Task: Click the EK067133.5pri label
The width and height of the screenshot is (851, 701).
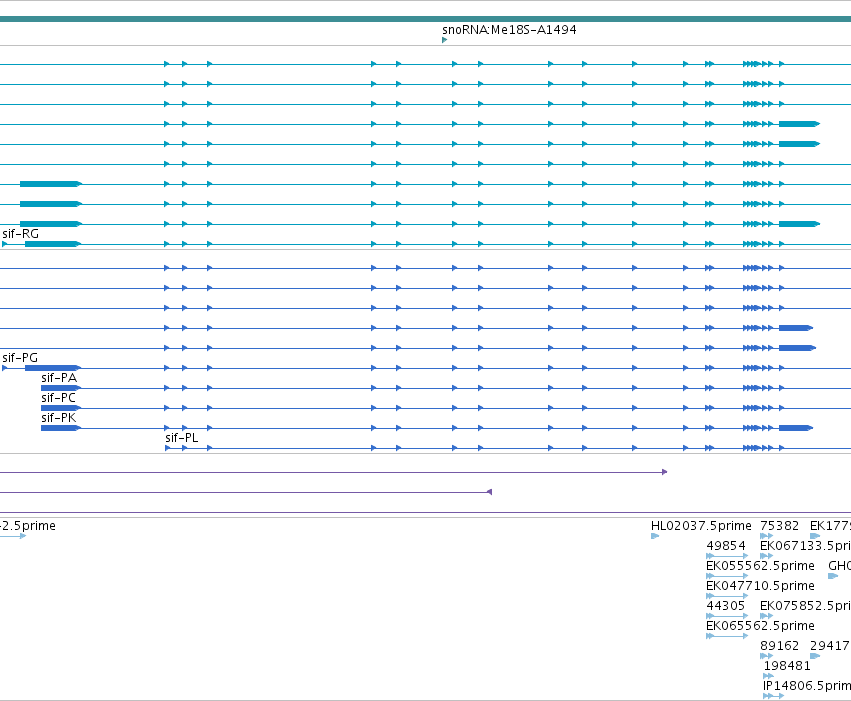Action: click(x=805, y=546)
